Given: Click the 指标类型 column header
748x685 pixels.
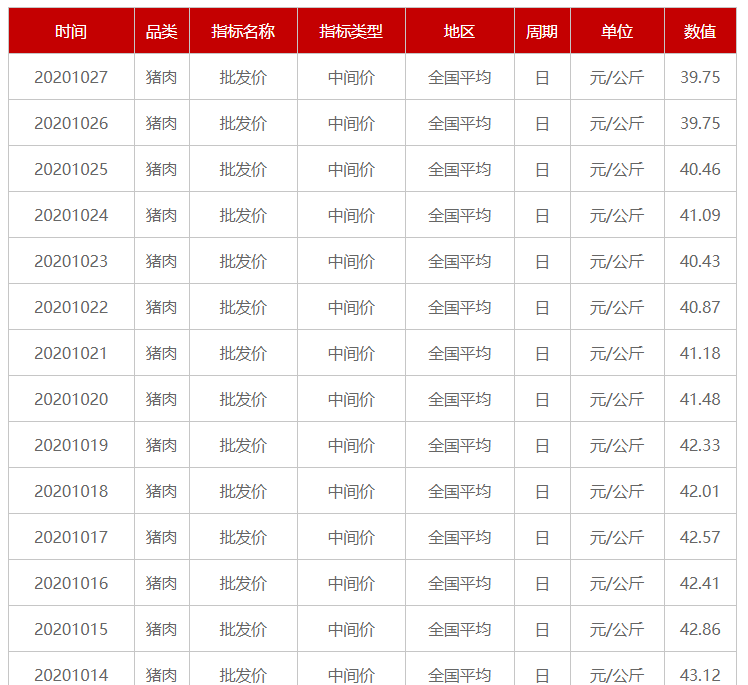Looking at the screenshot, I should click(351, 31).
